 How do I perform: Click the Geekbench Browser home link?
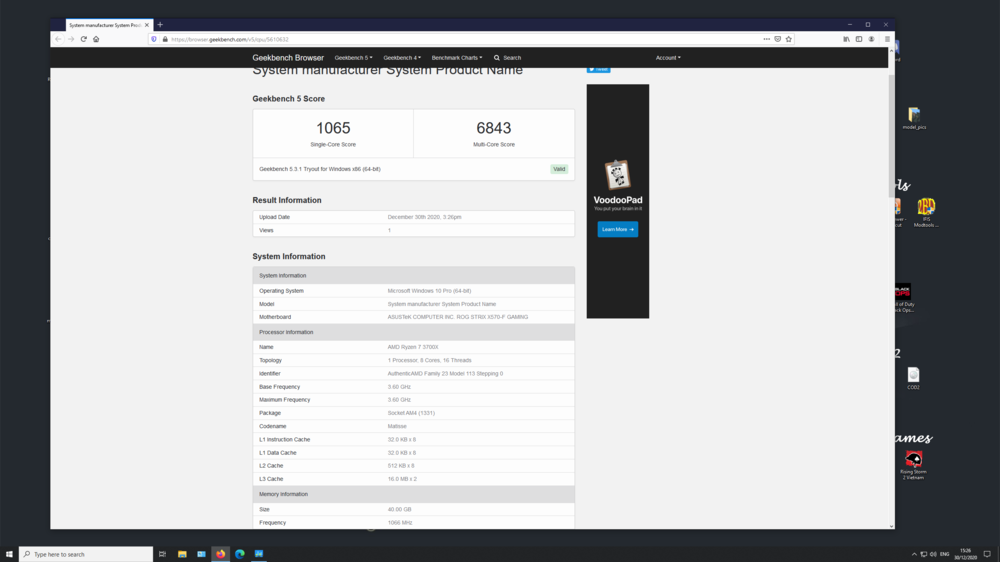(288, 58)
